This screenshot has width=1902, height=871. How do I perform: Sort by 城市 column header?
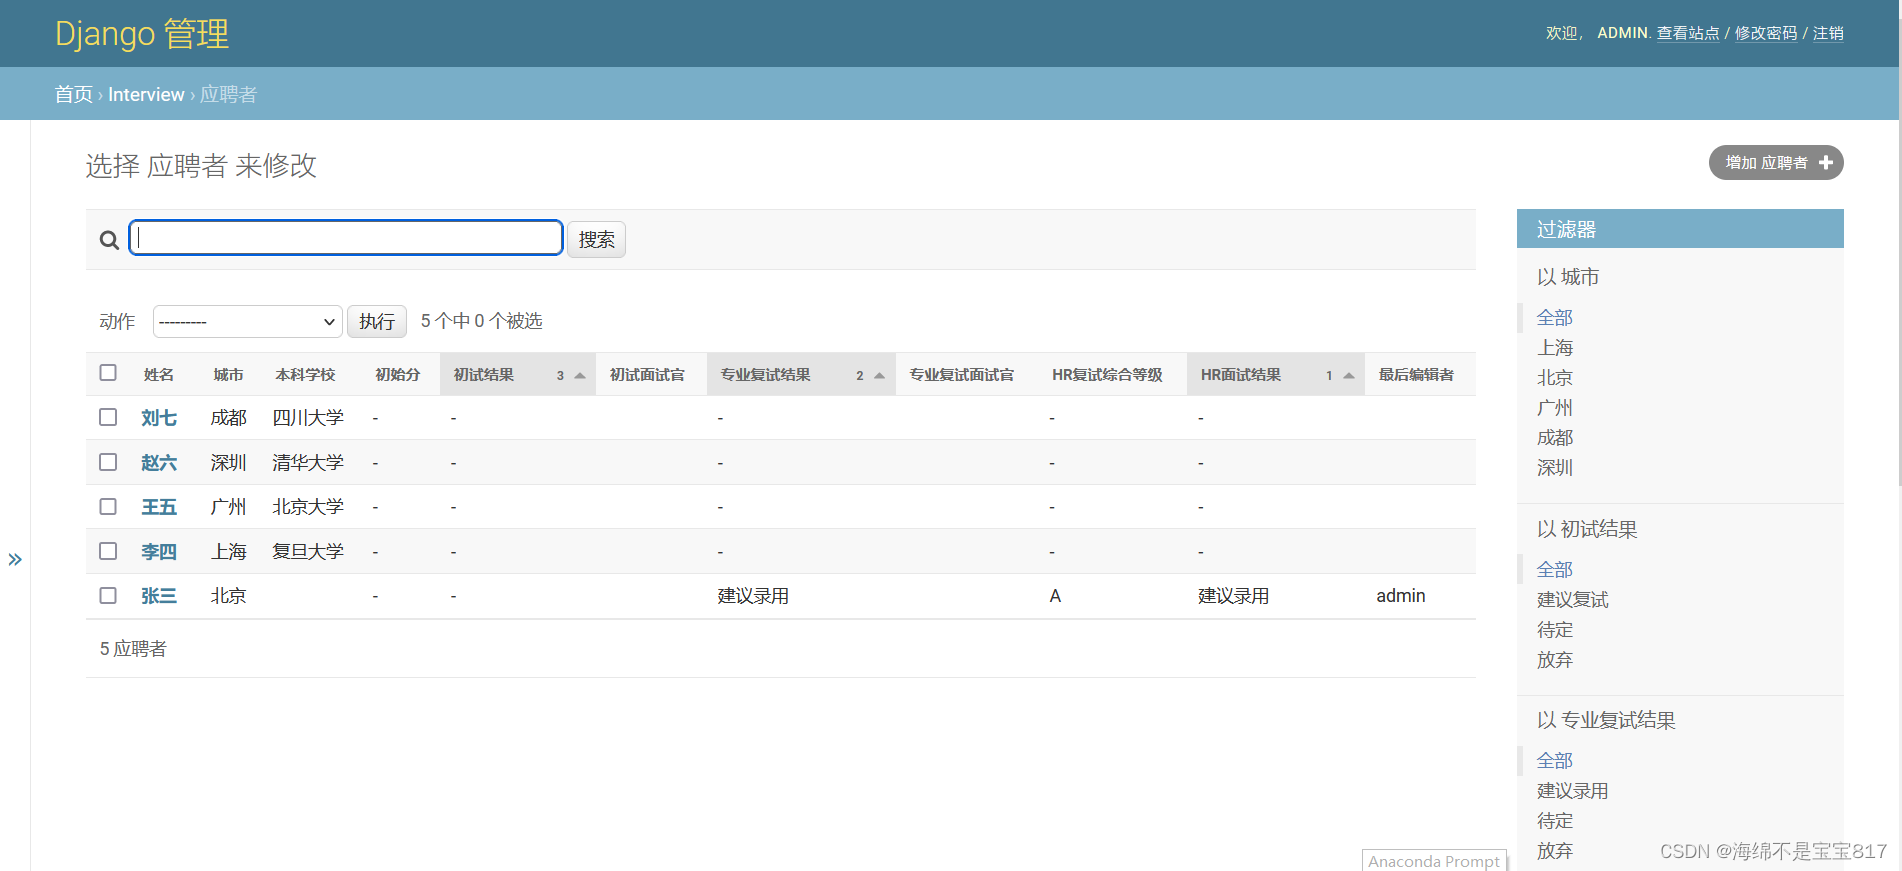pyautogui.click(x=228, y=375)
